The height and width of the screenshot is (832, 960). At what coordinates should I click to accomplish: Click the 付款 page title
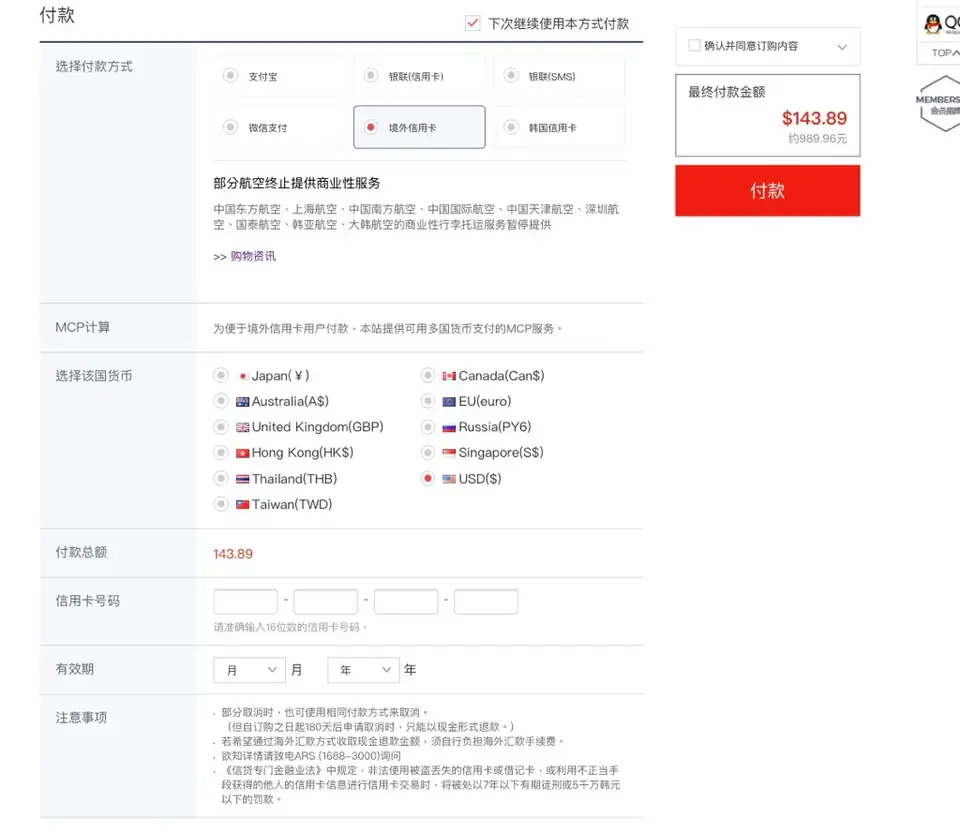tap(57, 15)
